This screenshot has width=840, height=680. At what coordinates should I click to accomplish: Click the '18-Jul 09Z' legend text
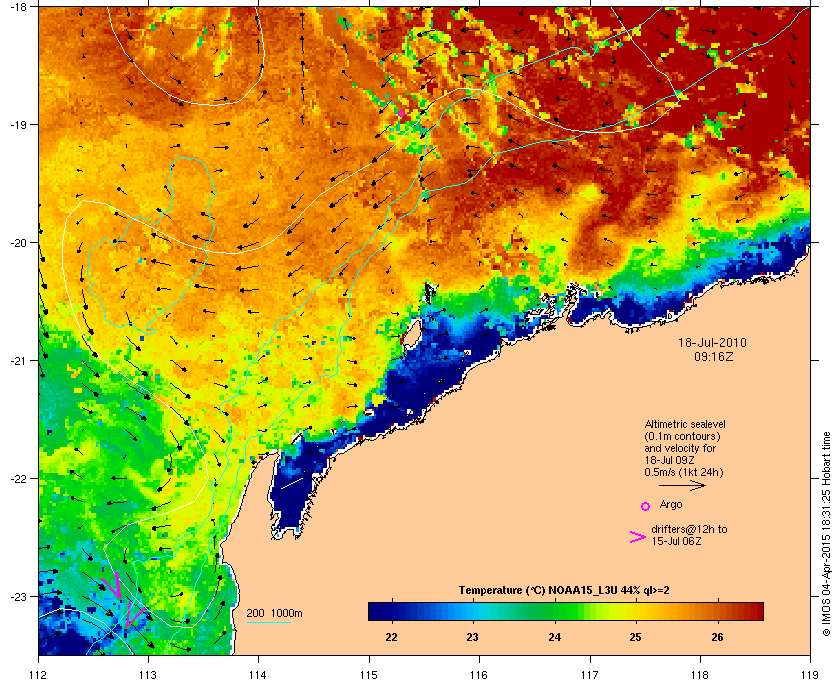pos(668,460)
